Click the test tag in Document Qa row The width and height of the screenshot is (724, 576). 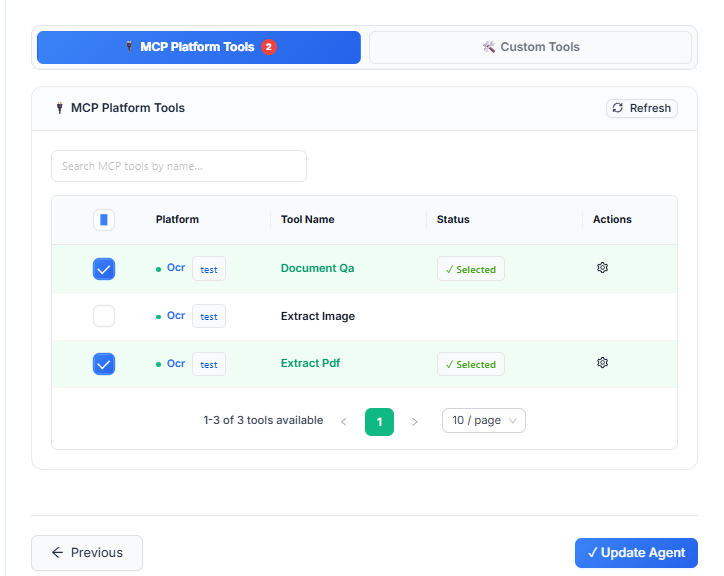click(209, 269)
